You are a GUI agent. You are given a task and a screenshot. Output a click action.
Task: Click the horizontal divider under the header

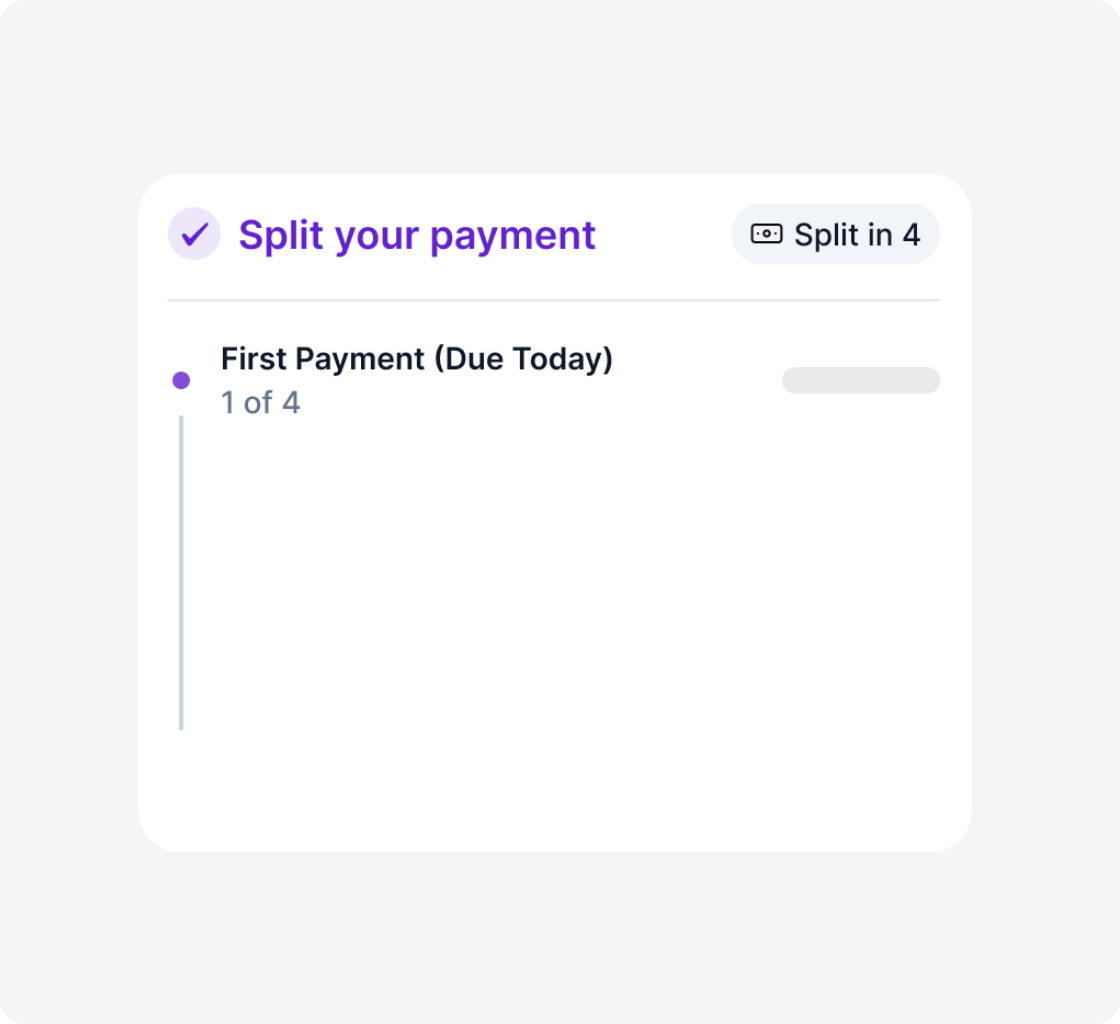coord(553,300)
